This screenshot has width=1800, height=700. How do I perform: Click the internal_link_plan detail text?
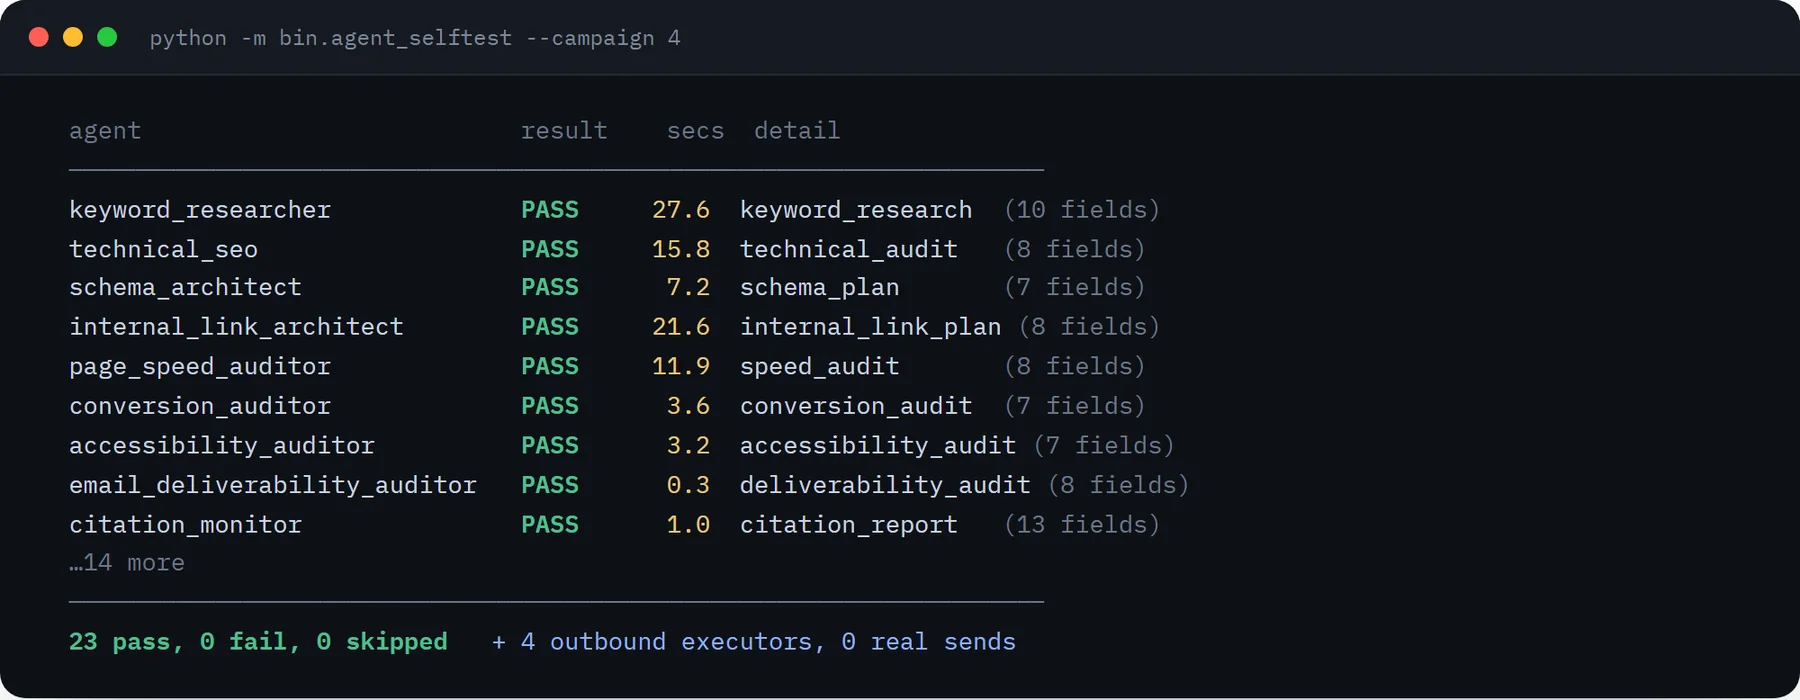point(871,327)
